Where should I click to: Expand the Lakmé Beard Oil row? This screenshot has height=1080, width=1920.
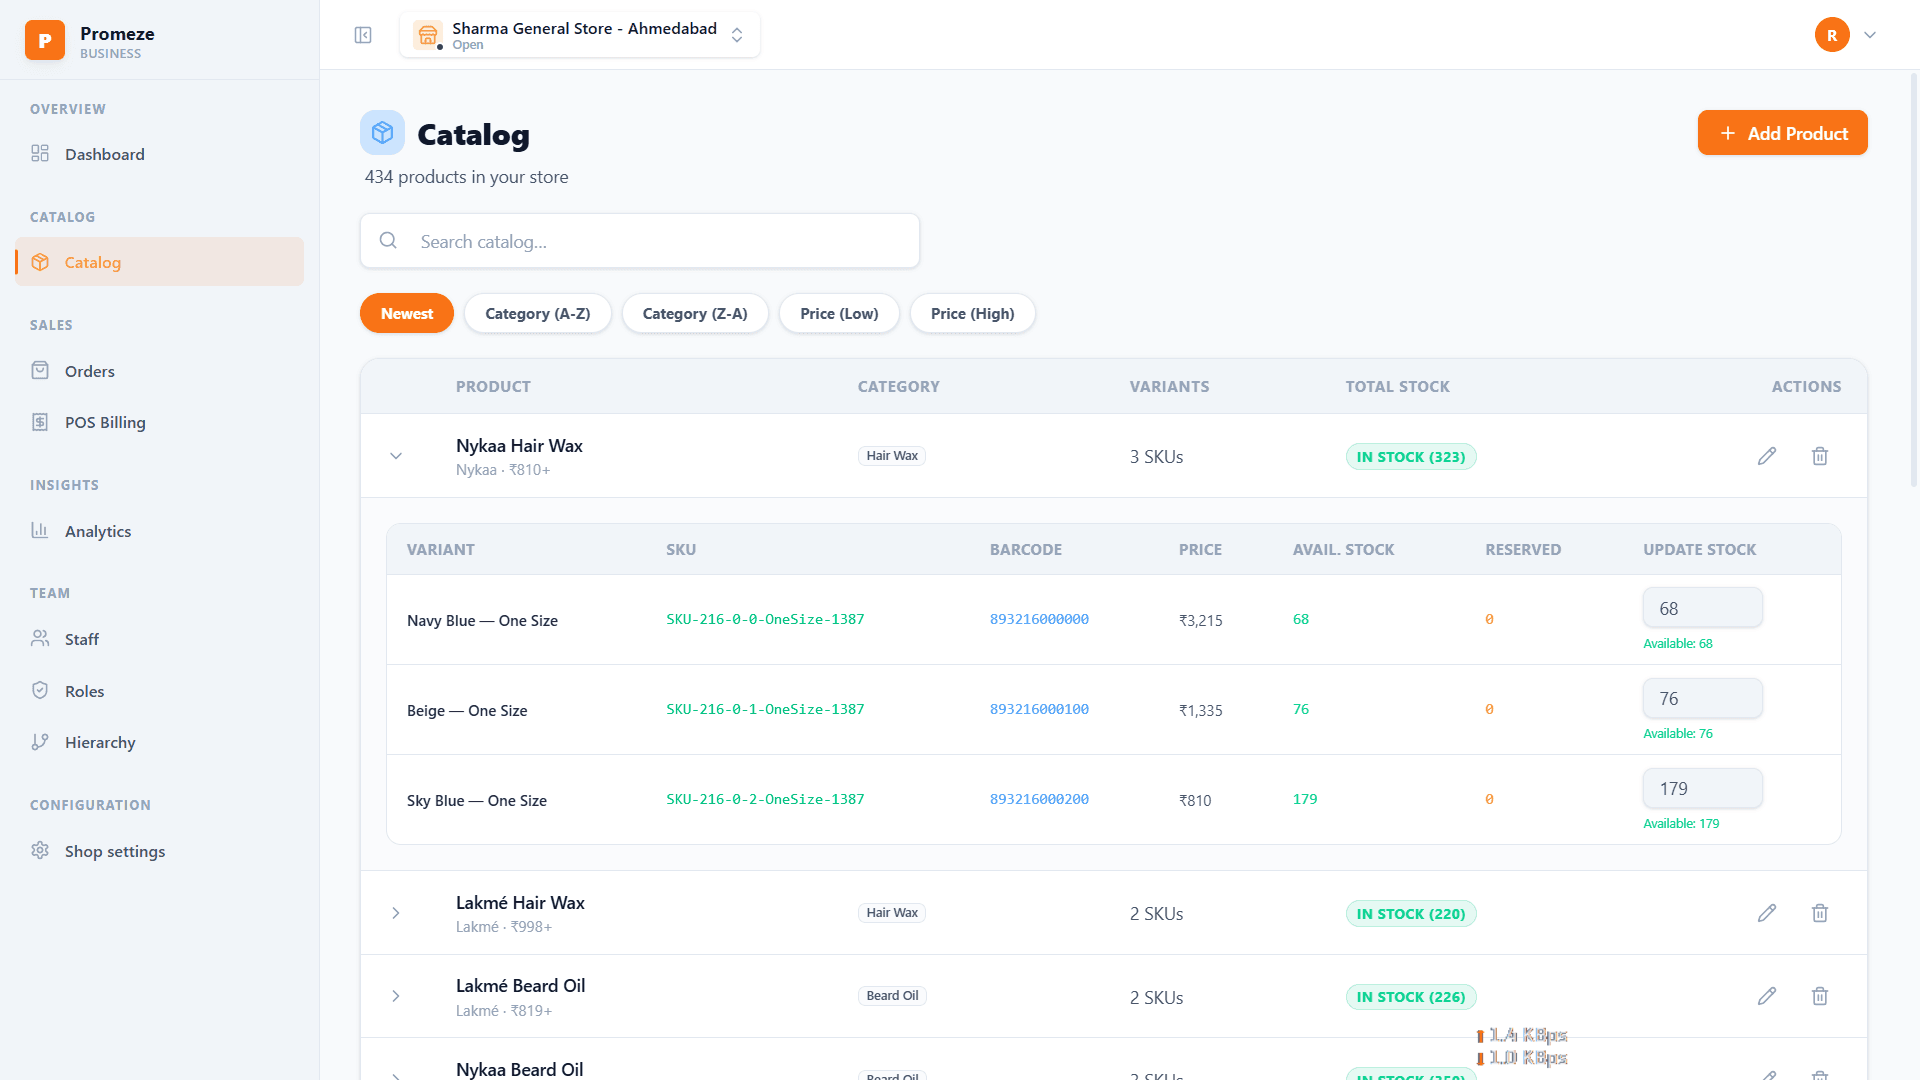pyautogui.click(x=396, y=996)
